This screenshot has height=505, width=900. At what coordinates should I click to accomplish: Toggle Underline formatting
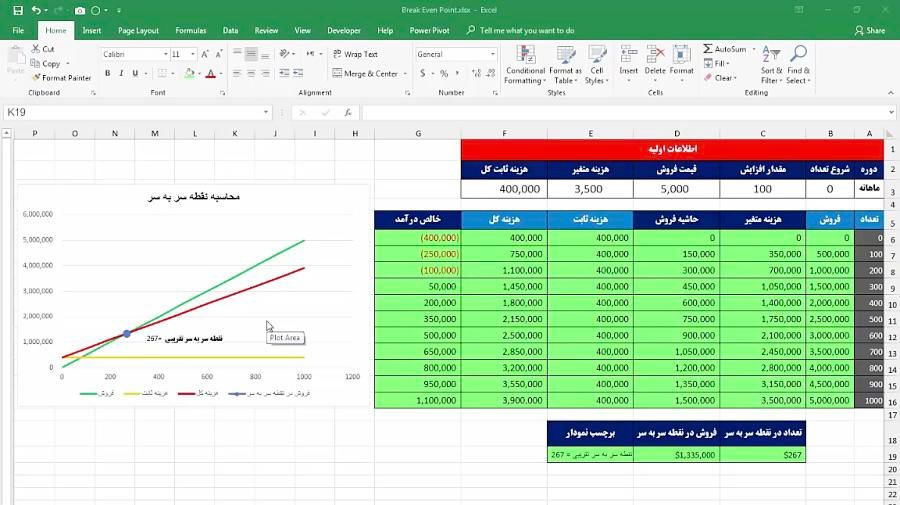[135, 73]
